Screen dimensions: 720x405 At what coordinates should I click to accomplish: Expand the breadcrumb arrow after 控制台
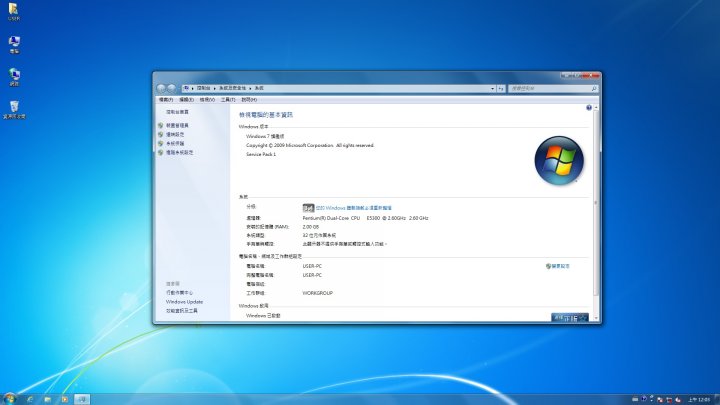coord(214,88)
